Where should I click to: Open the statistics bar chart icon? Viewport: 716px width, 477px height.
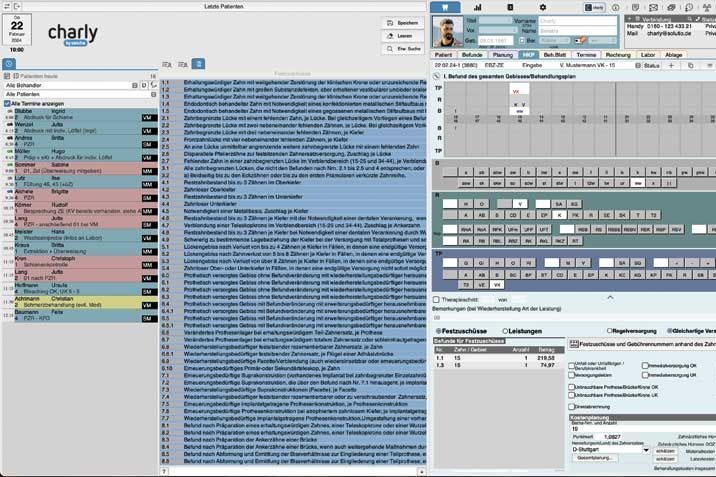(479, 7)
